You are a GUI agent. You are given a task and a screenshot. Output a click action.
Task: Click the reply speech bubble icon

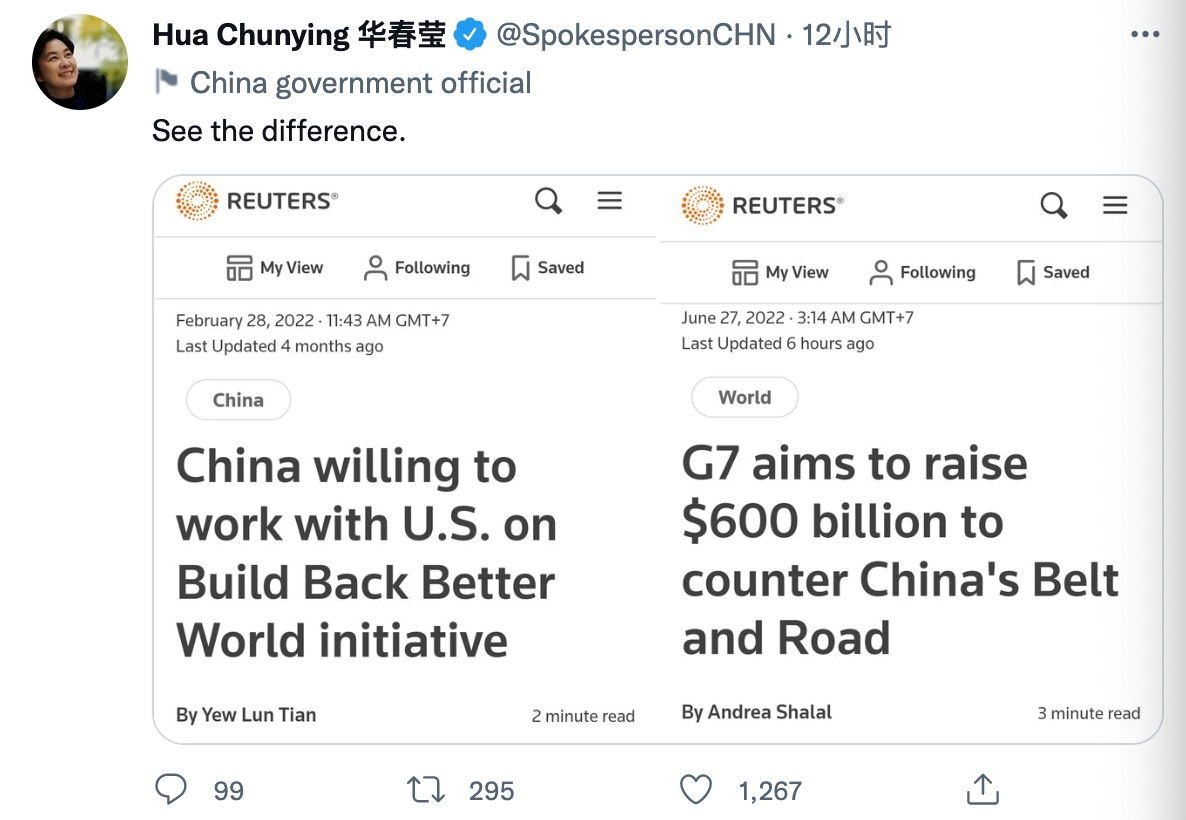[170, 789]
